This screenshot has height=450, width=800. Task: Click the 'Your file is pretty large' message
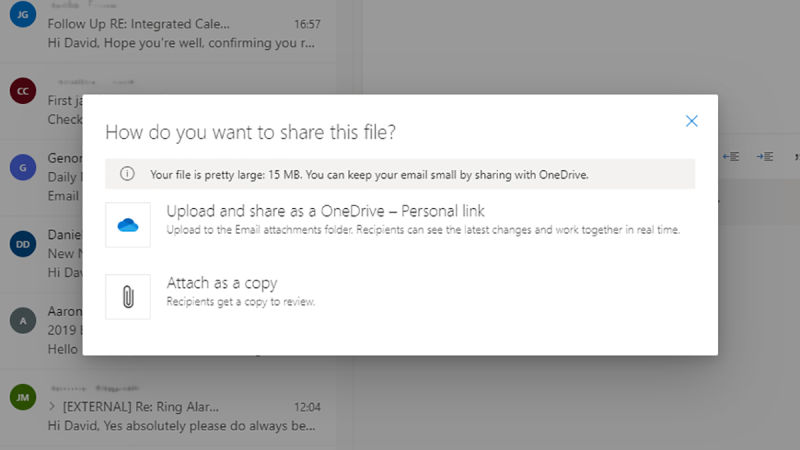tap(369, 174)
